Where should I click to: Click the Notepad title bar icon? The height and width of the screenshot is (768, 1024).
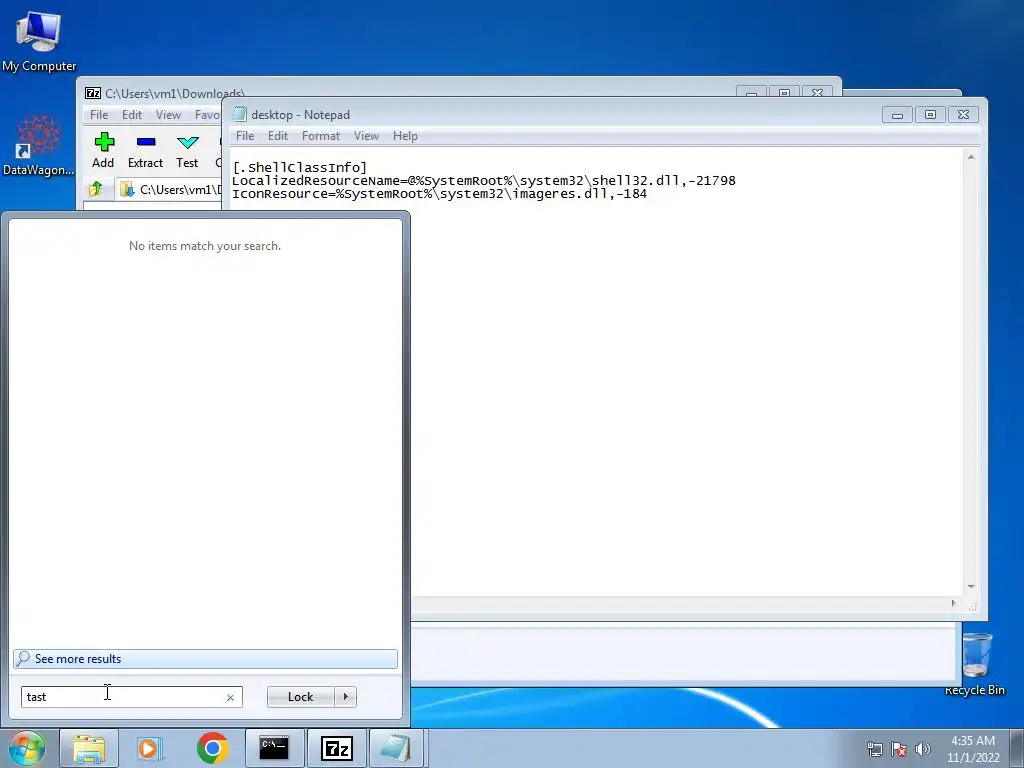[x=240, y=114]
